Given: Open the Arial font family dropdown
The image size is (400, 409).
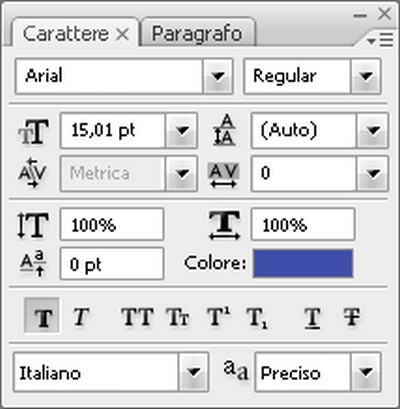Looking at the screenshot, I should pos(218,76).
